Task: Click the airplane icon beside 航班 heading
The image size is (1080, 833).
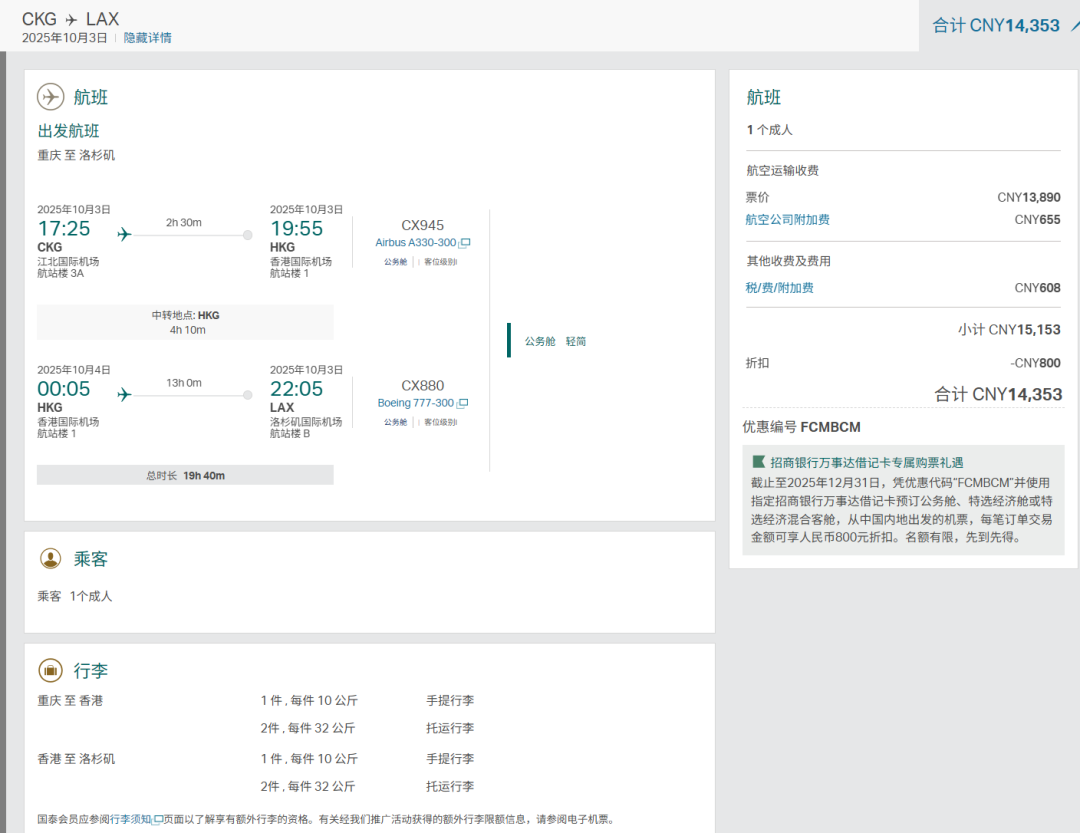Action: (50, 97)
